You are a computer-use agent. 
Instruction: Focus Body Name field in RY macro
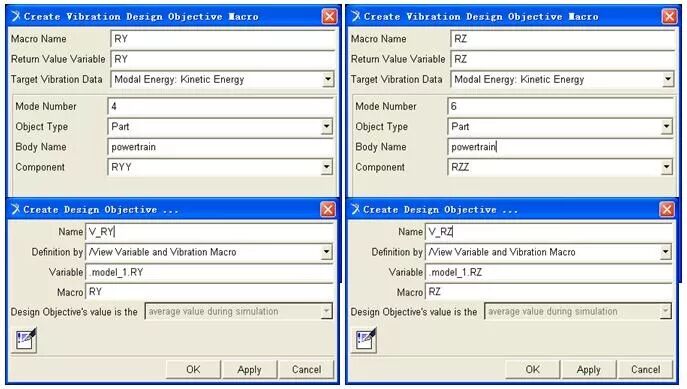220,147
